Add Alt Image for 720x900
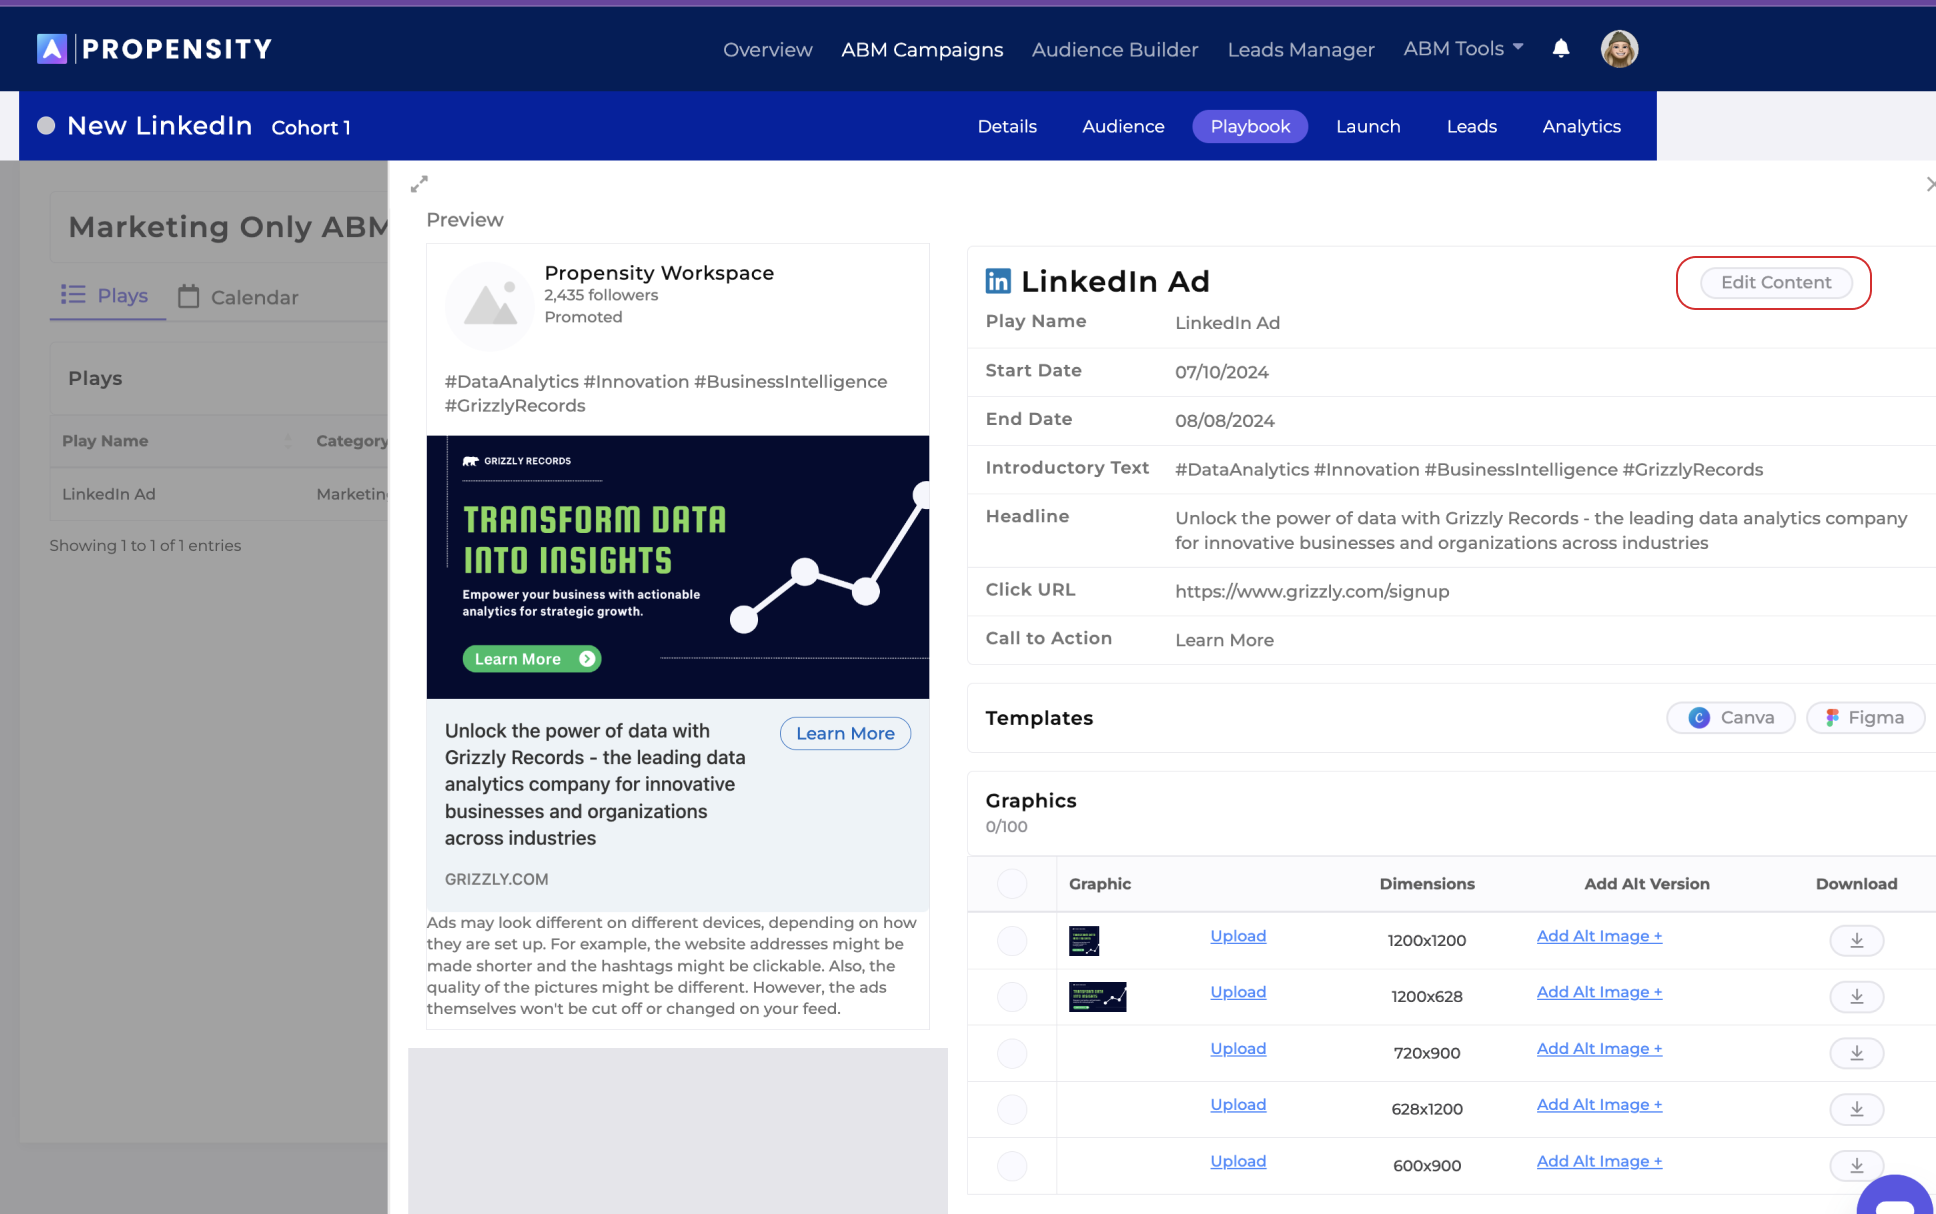The image size is (1936, 1214). pos(1599,1049)
